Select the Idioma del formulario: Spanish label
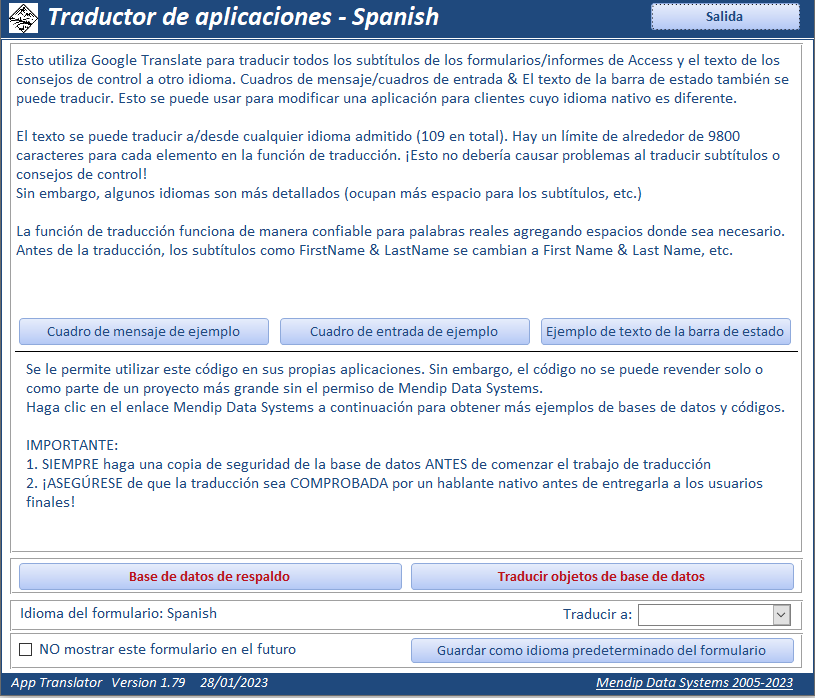 [x=119, y=613]
